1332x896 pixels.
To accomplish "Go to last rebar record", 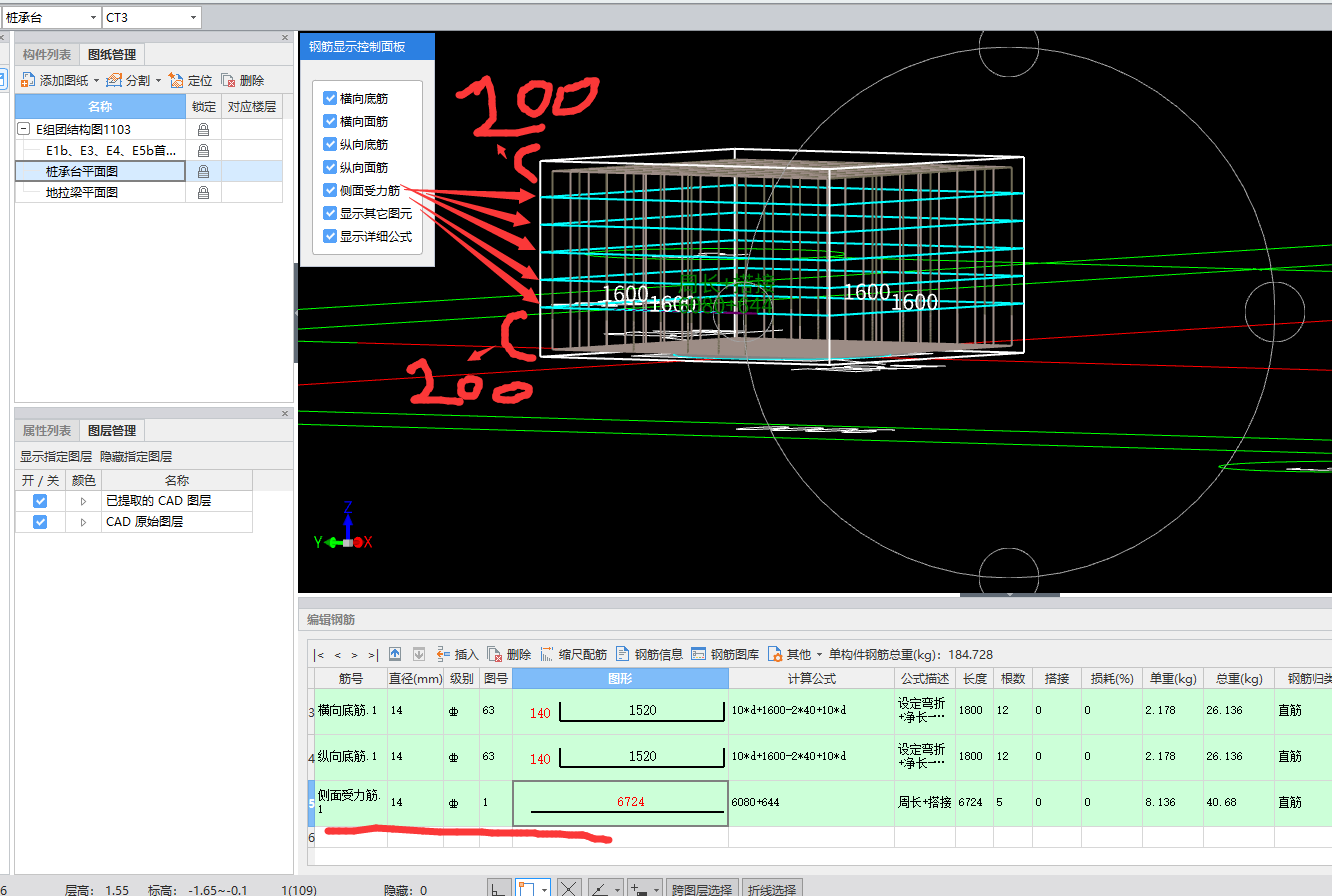I will (372, 655).
